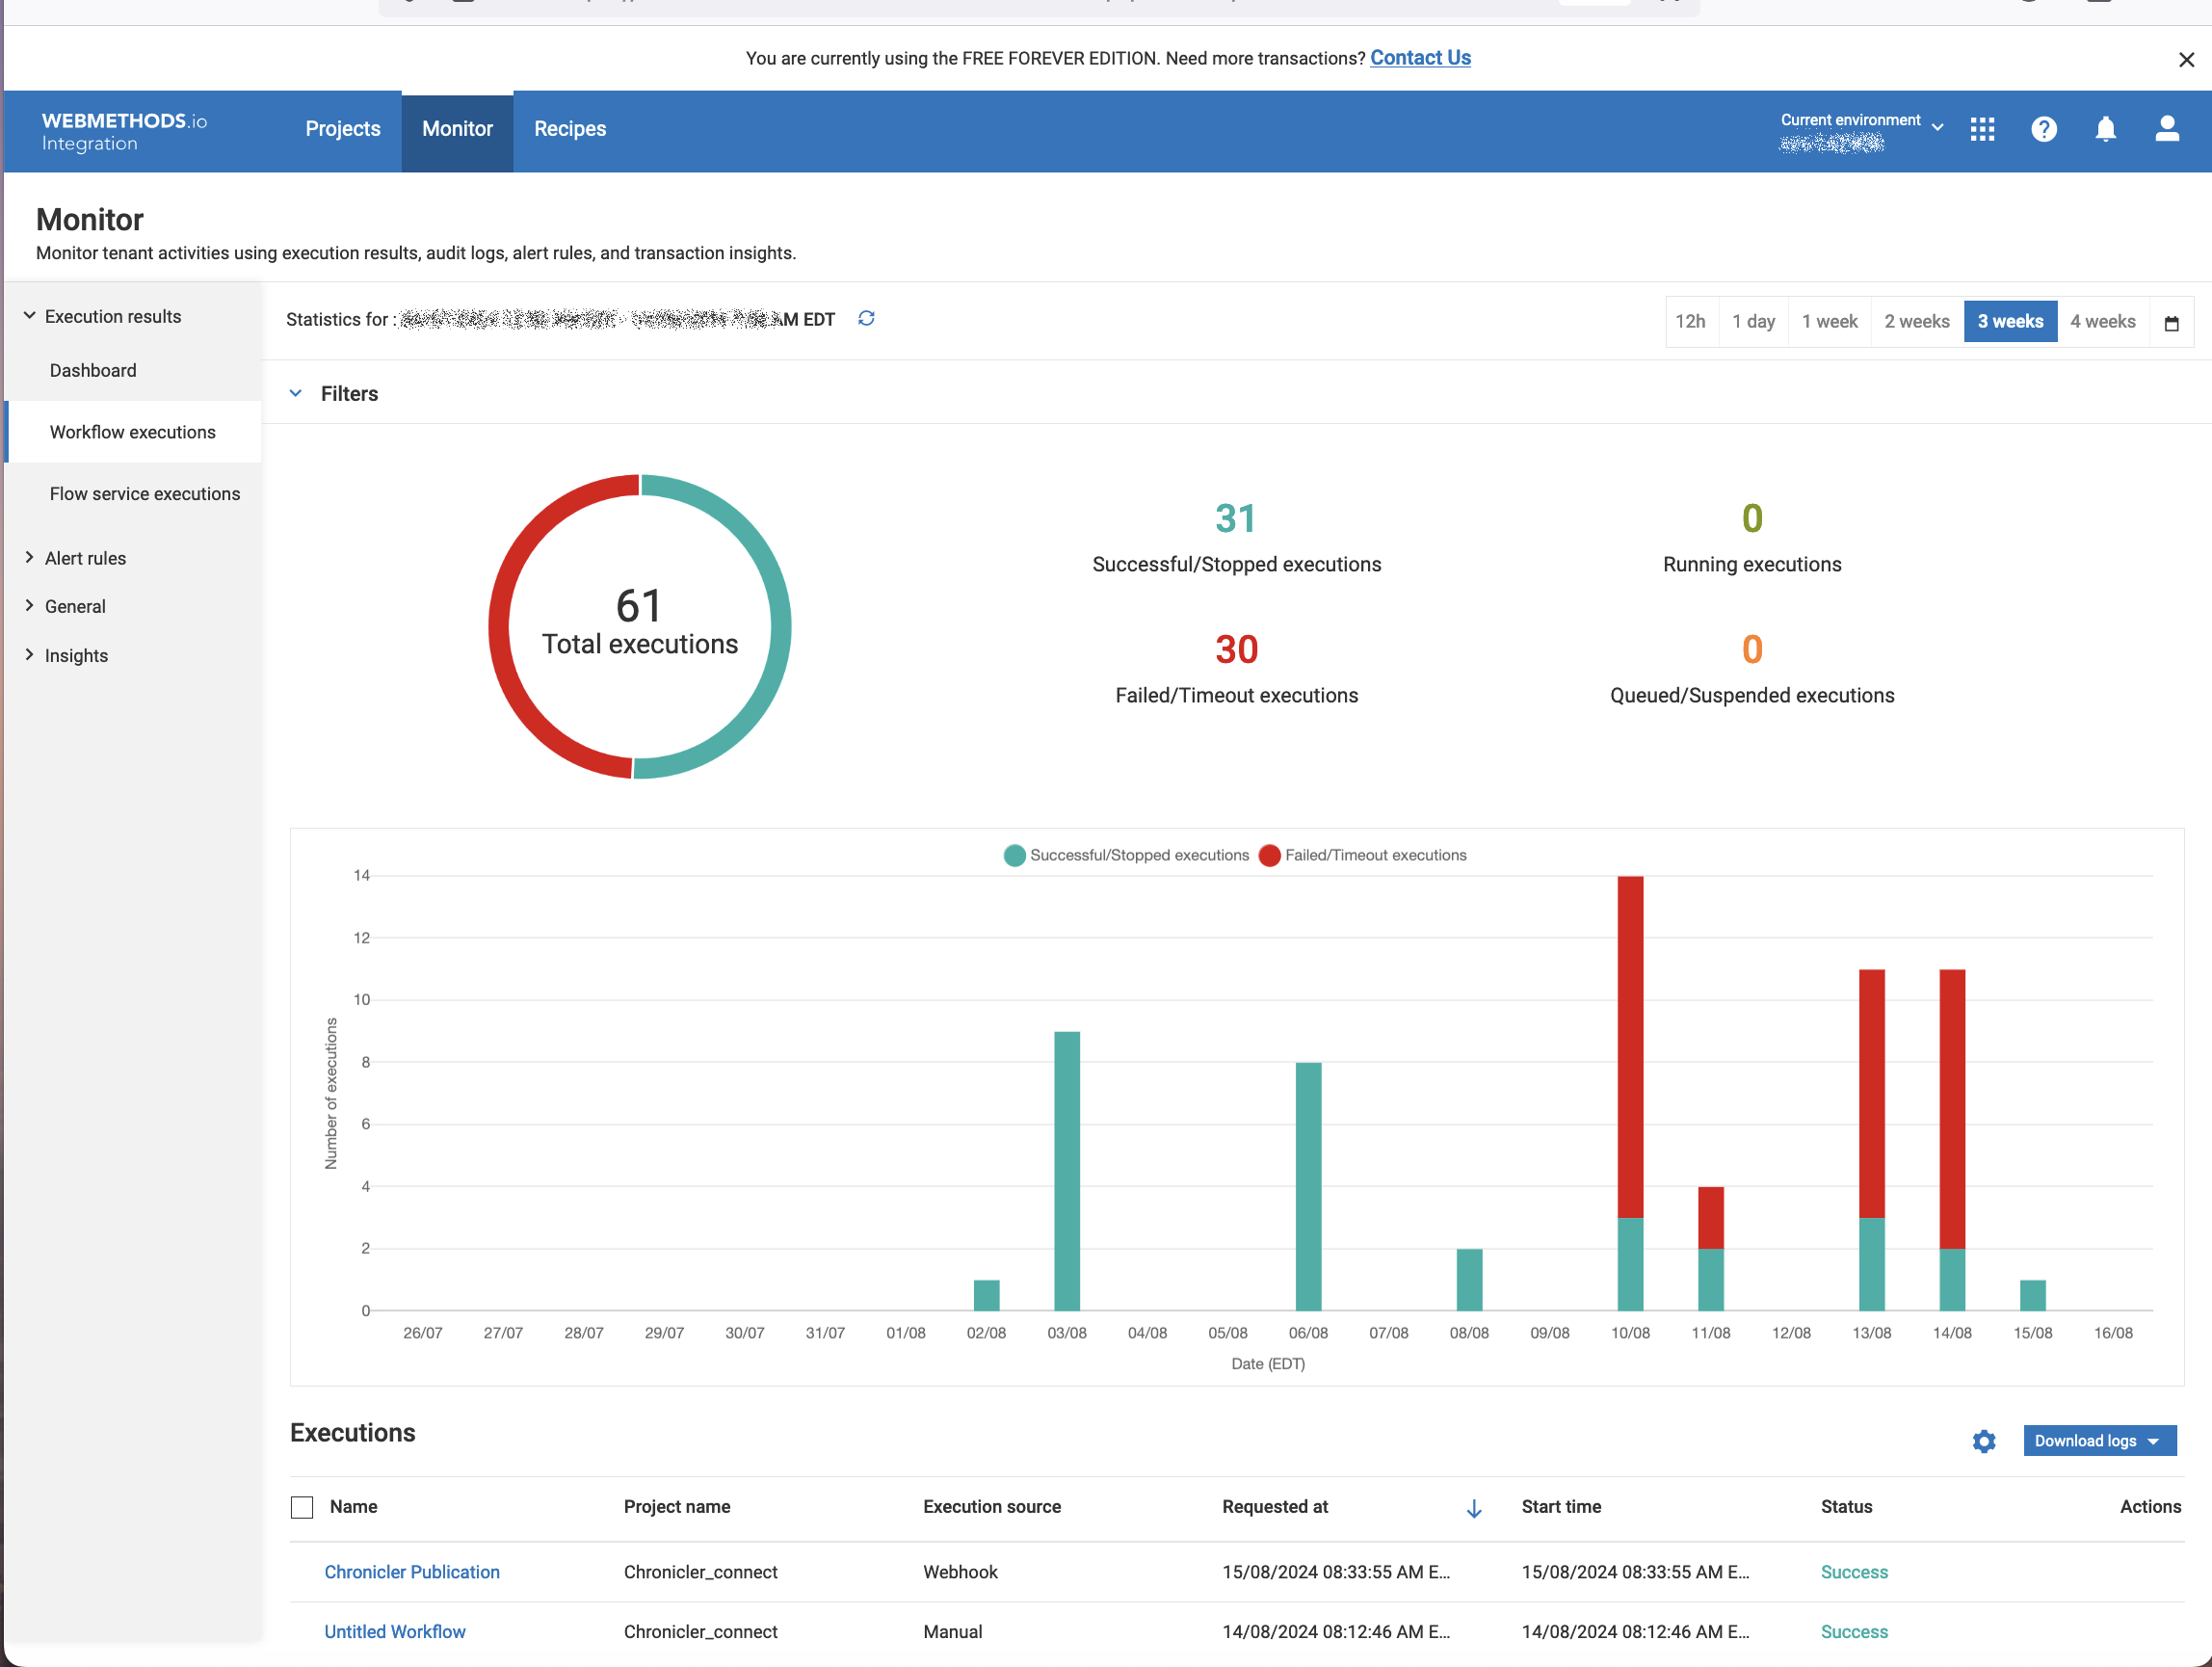The image size is (2212, 1667).
Task: Open the user profile icon
Action: click(2166, 129)
